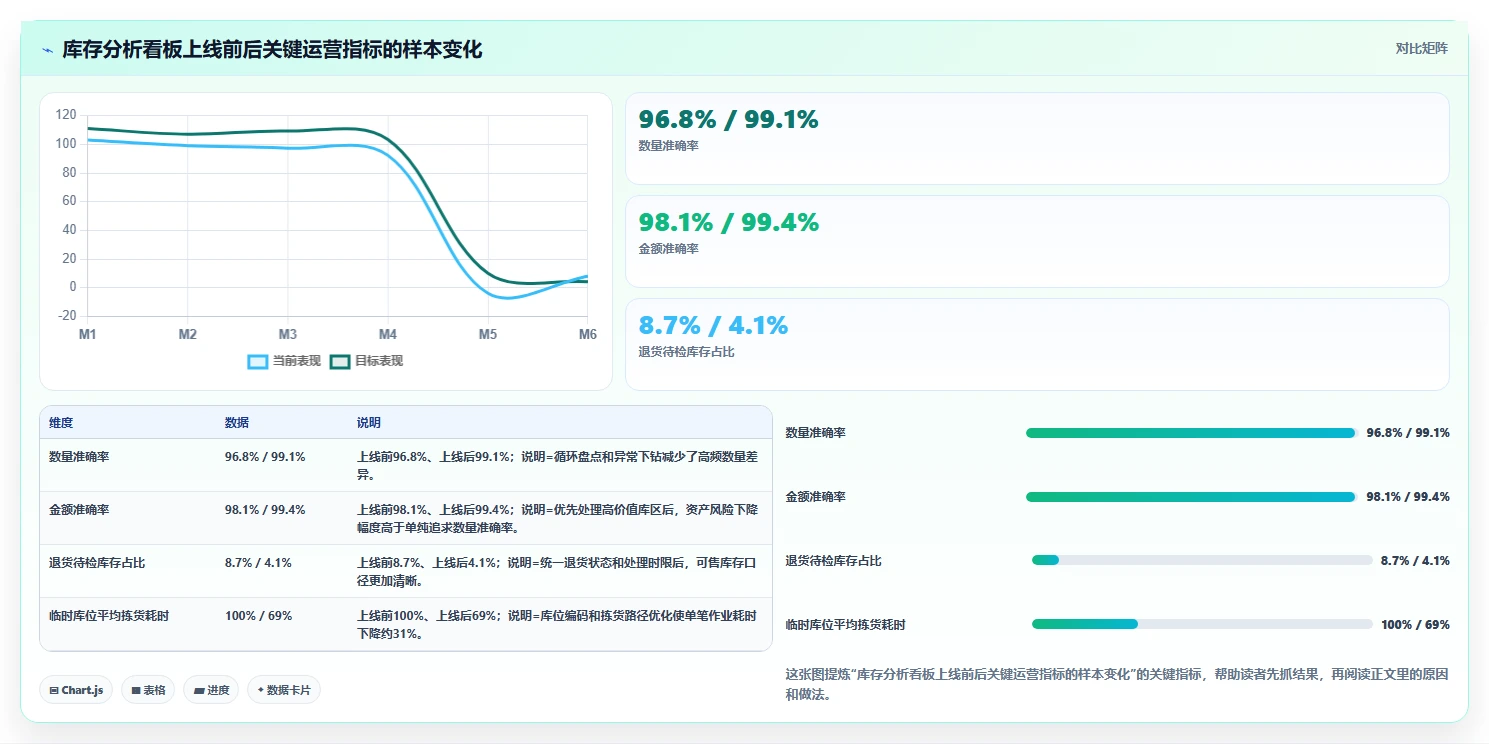
Task: Click the M6 x-axis label on chart
Action: pos(588,334)
